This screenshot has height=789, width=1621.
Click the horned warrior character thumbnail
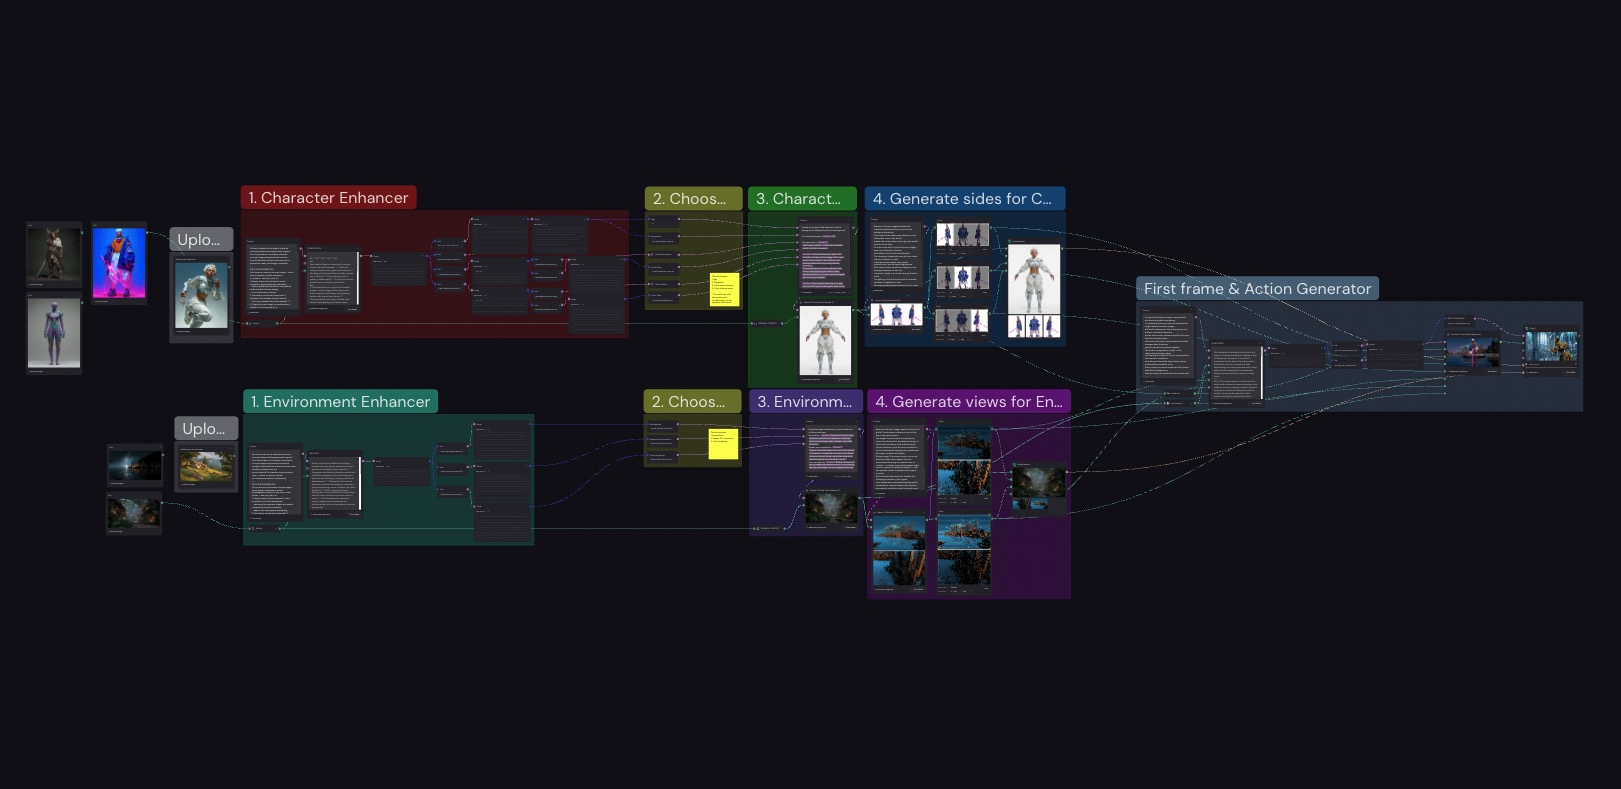coord(54,255)
